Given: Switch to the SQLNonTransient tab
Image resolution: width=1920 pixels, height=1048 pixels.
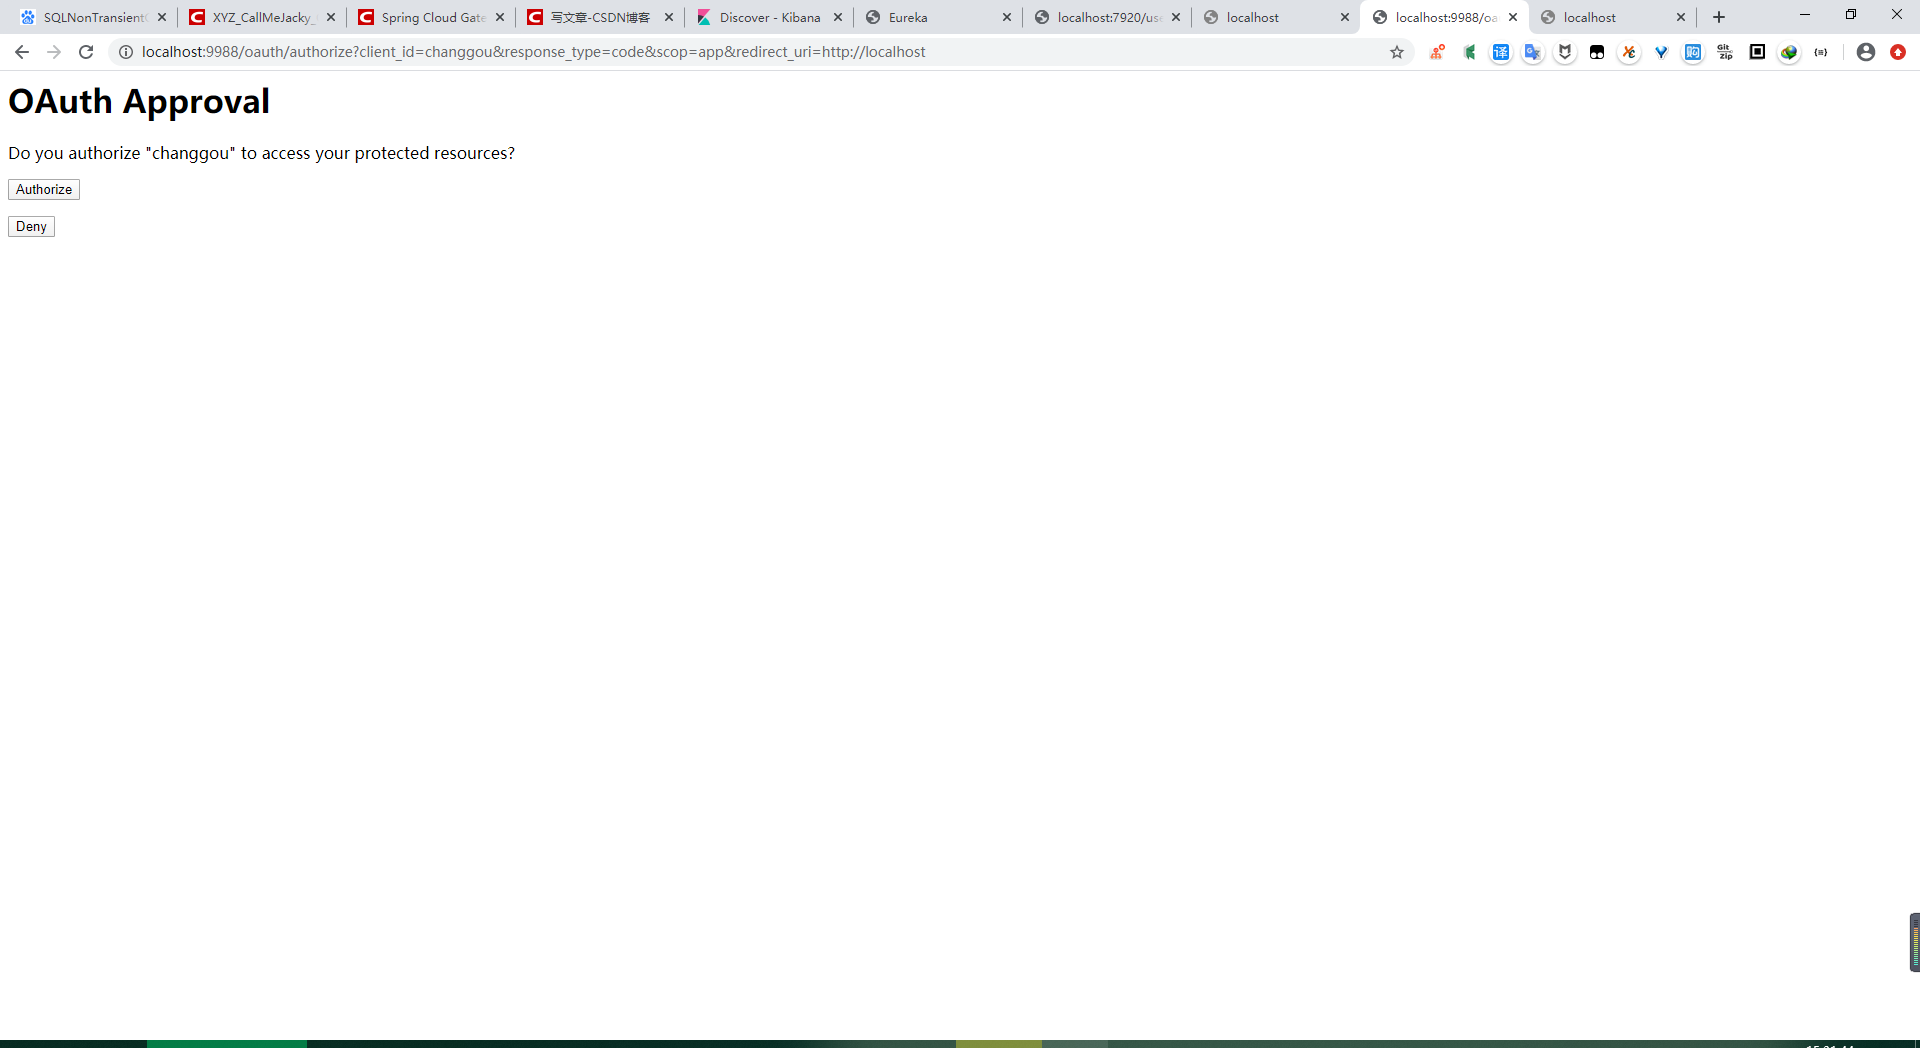Looking at the screenshot, I should (92, 17).
